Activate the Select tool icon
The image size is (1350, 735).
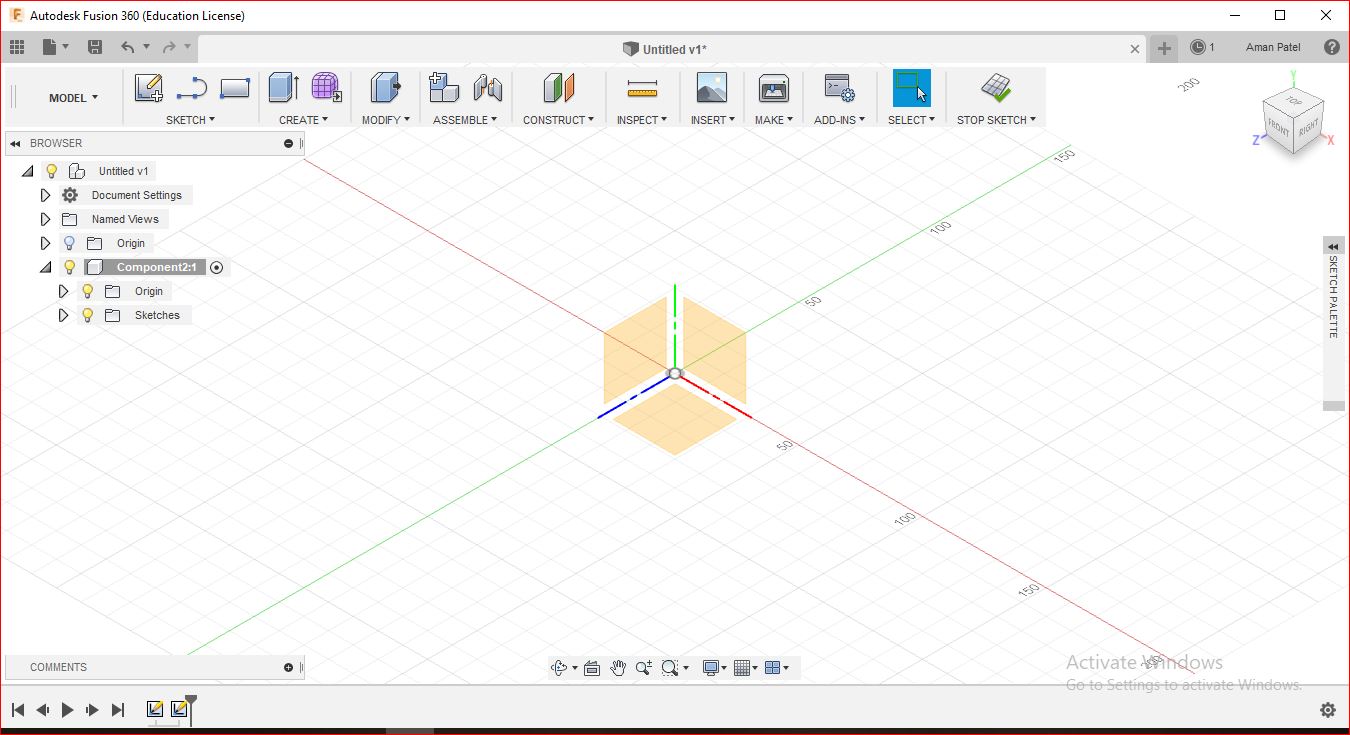[911, 88]
